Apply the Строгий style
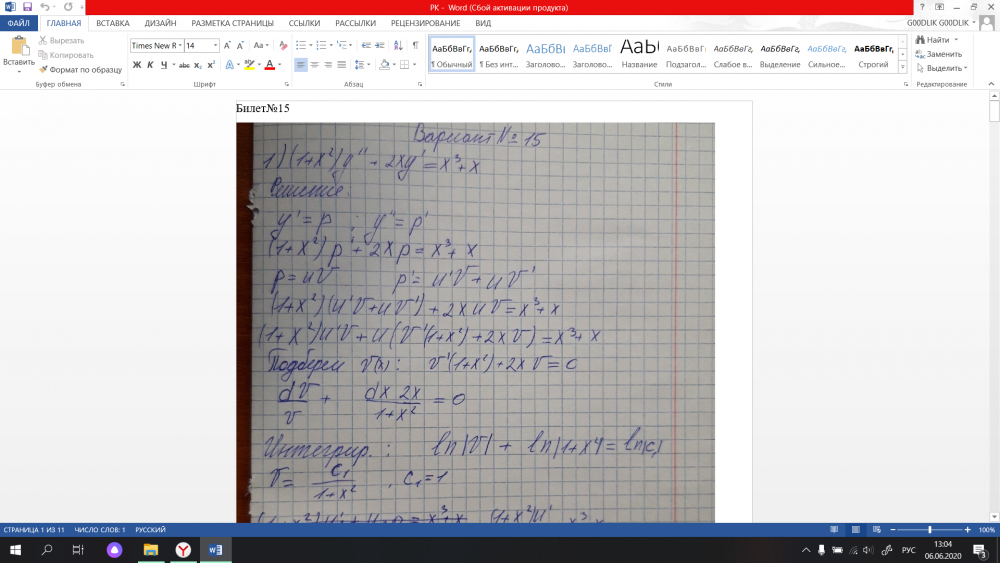The image size is (1000, 563). tap(873, 54)
